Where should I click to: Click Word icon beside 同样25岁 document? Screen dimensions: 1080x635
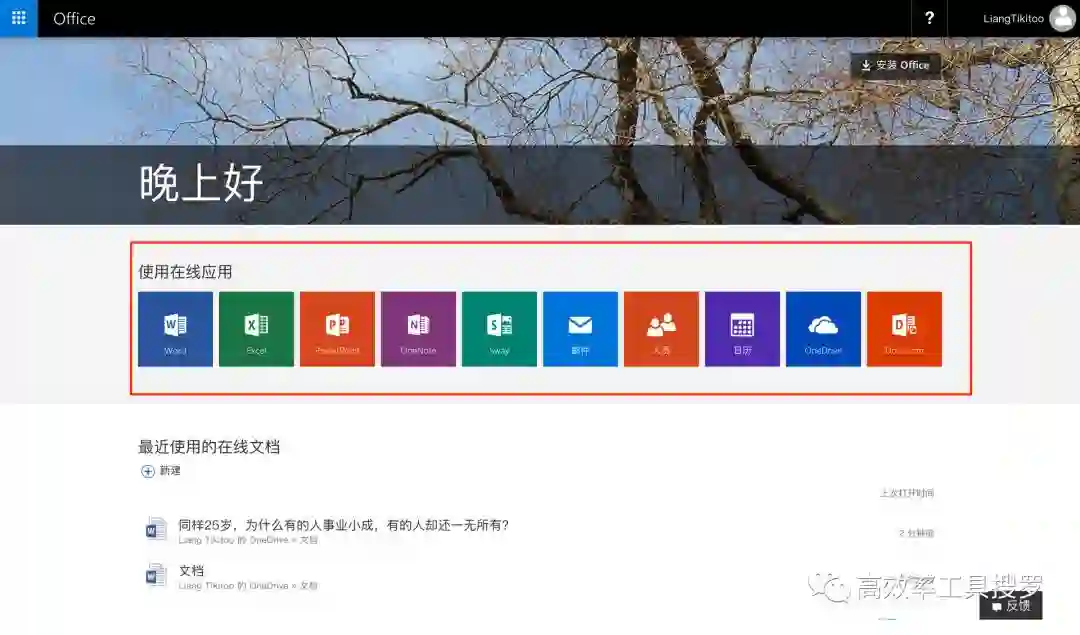[x=156, y=529]
